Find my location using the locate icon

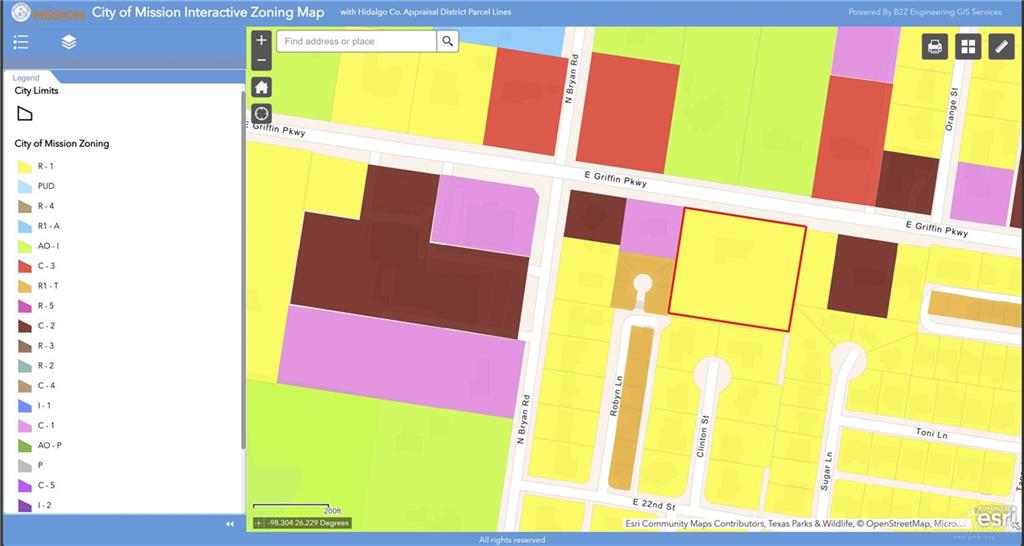[x=261, y=114]
